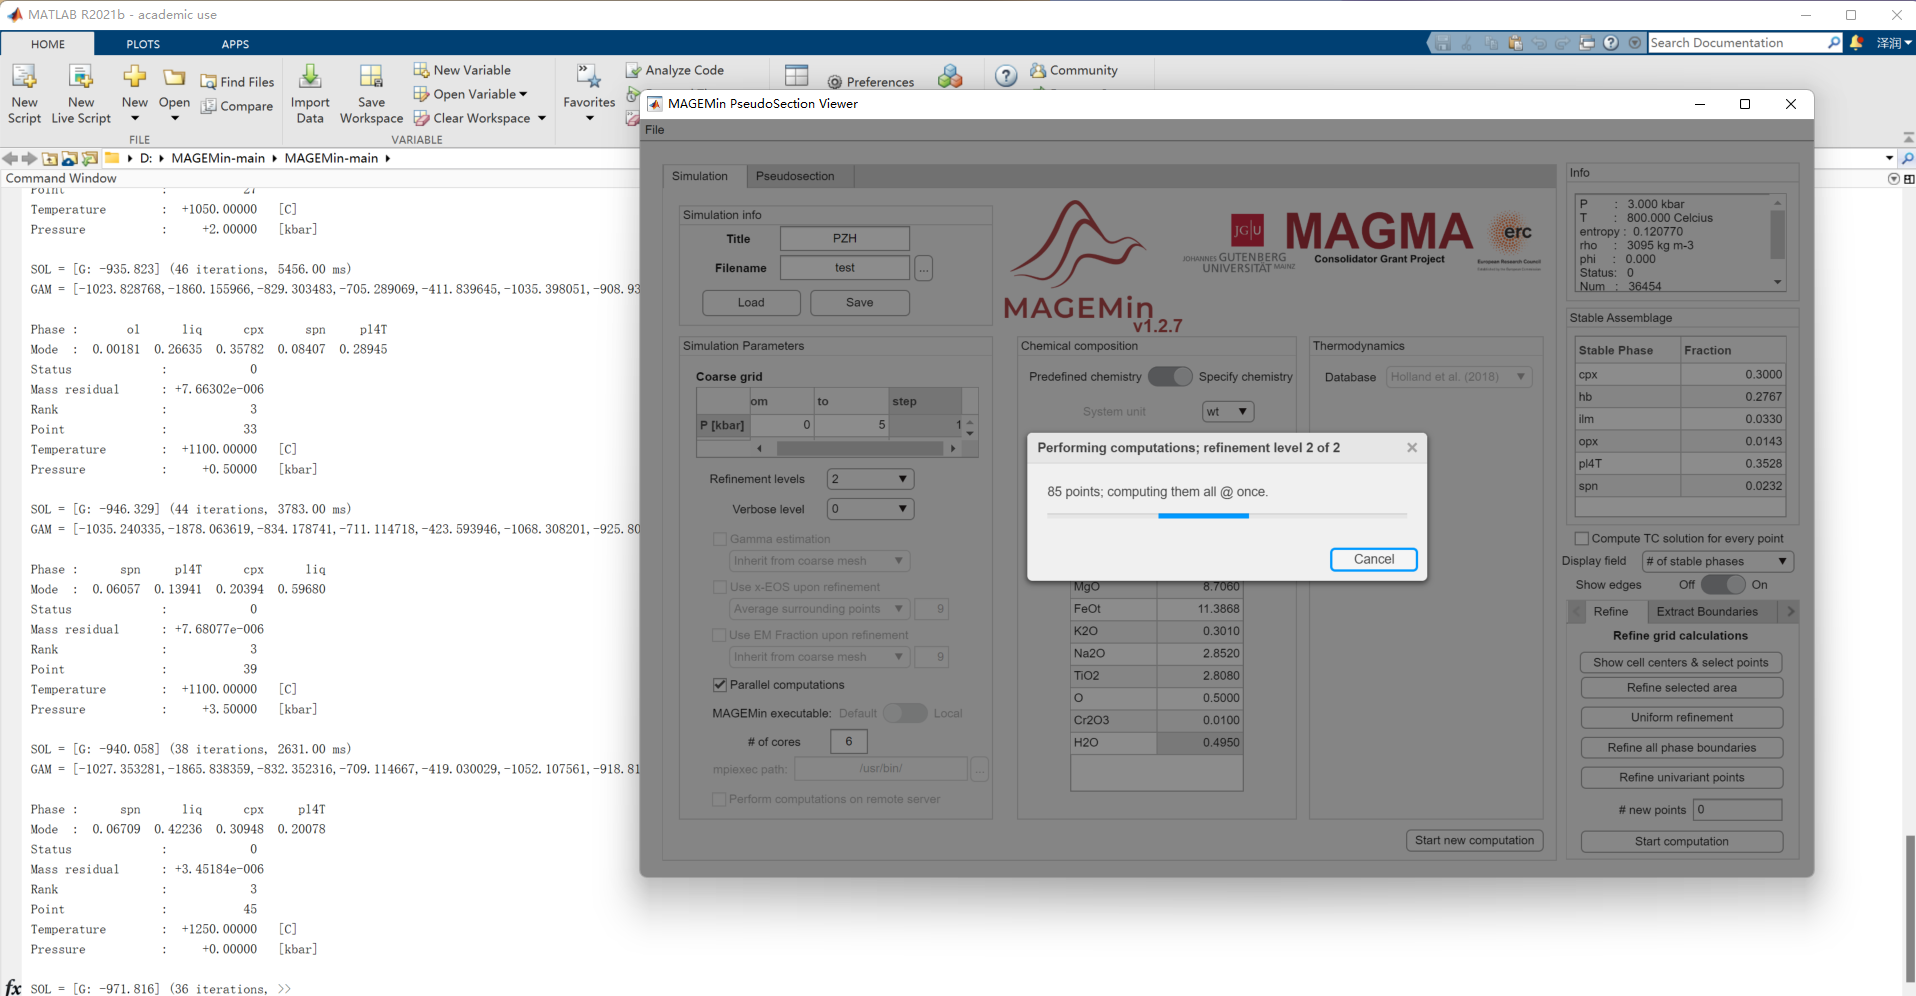Click the computation progress bar
1916x996 pixels.
coord(1203,515)
